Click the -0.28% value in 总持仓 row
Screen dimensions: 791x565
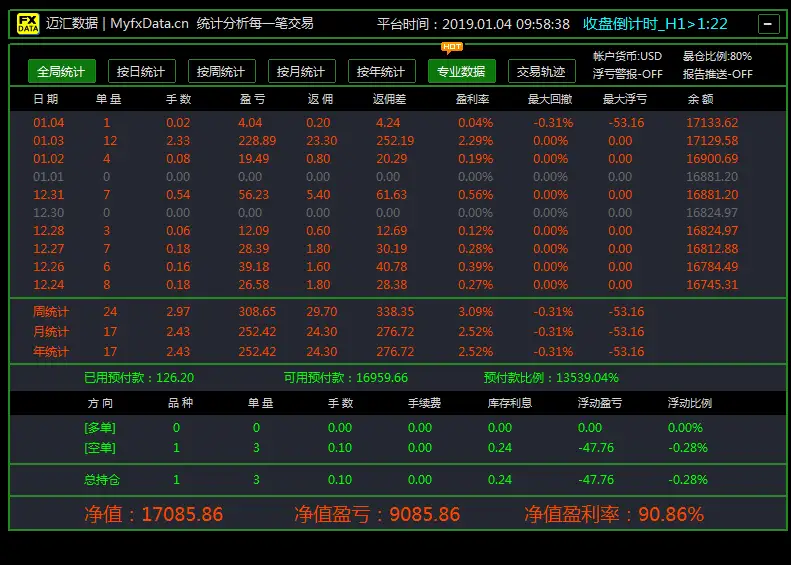[x=688, y=480]
